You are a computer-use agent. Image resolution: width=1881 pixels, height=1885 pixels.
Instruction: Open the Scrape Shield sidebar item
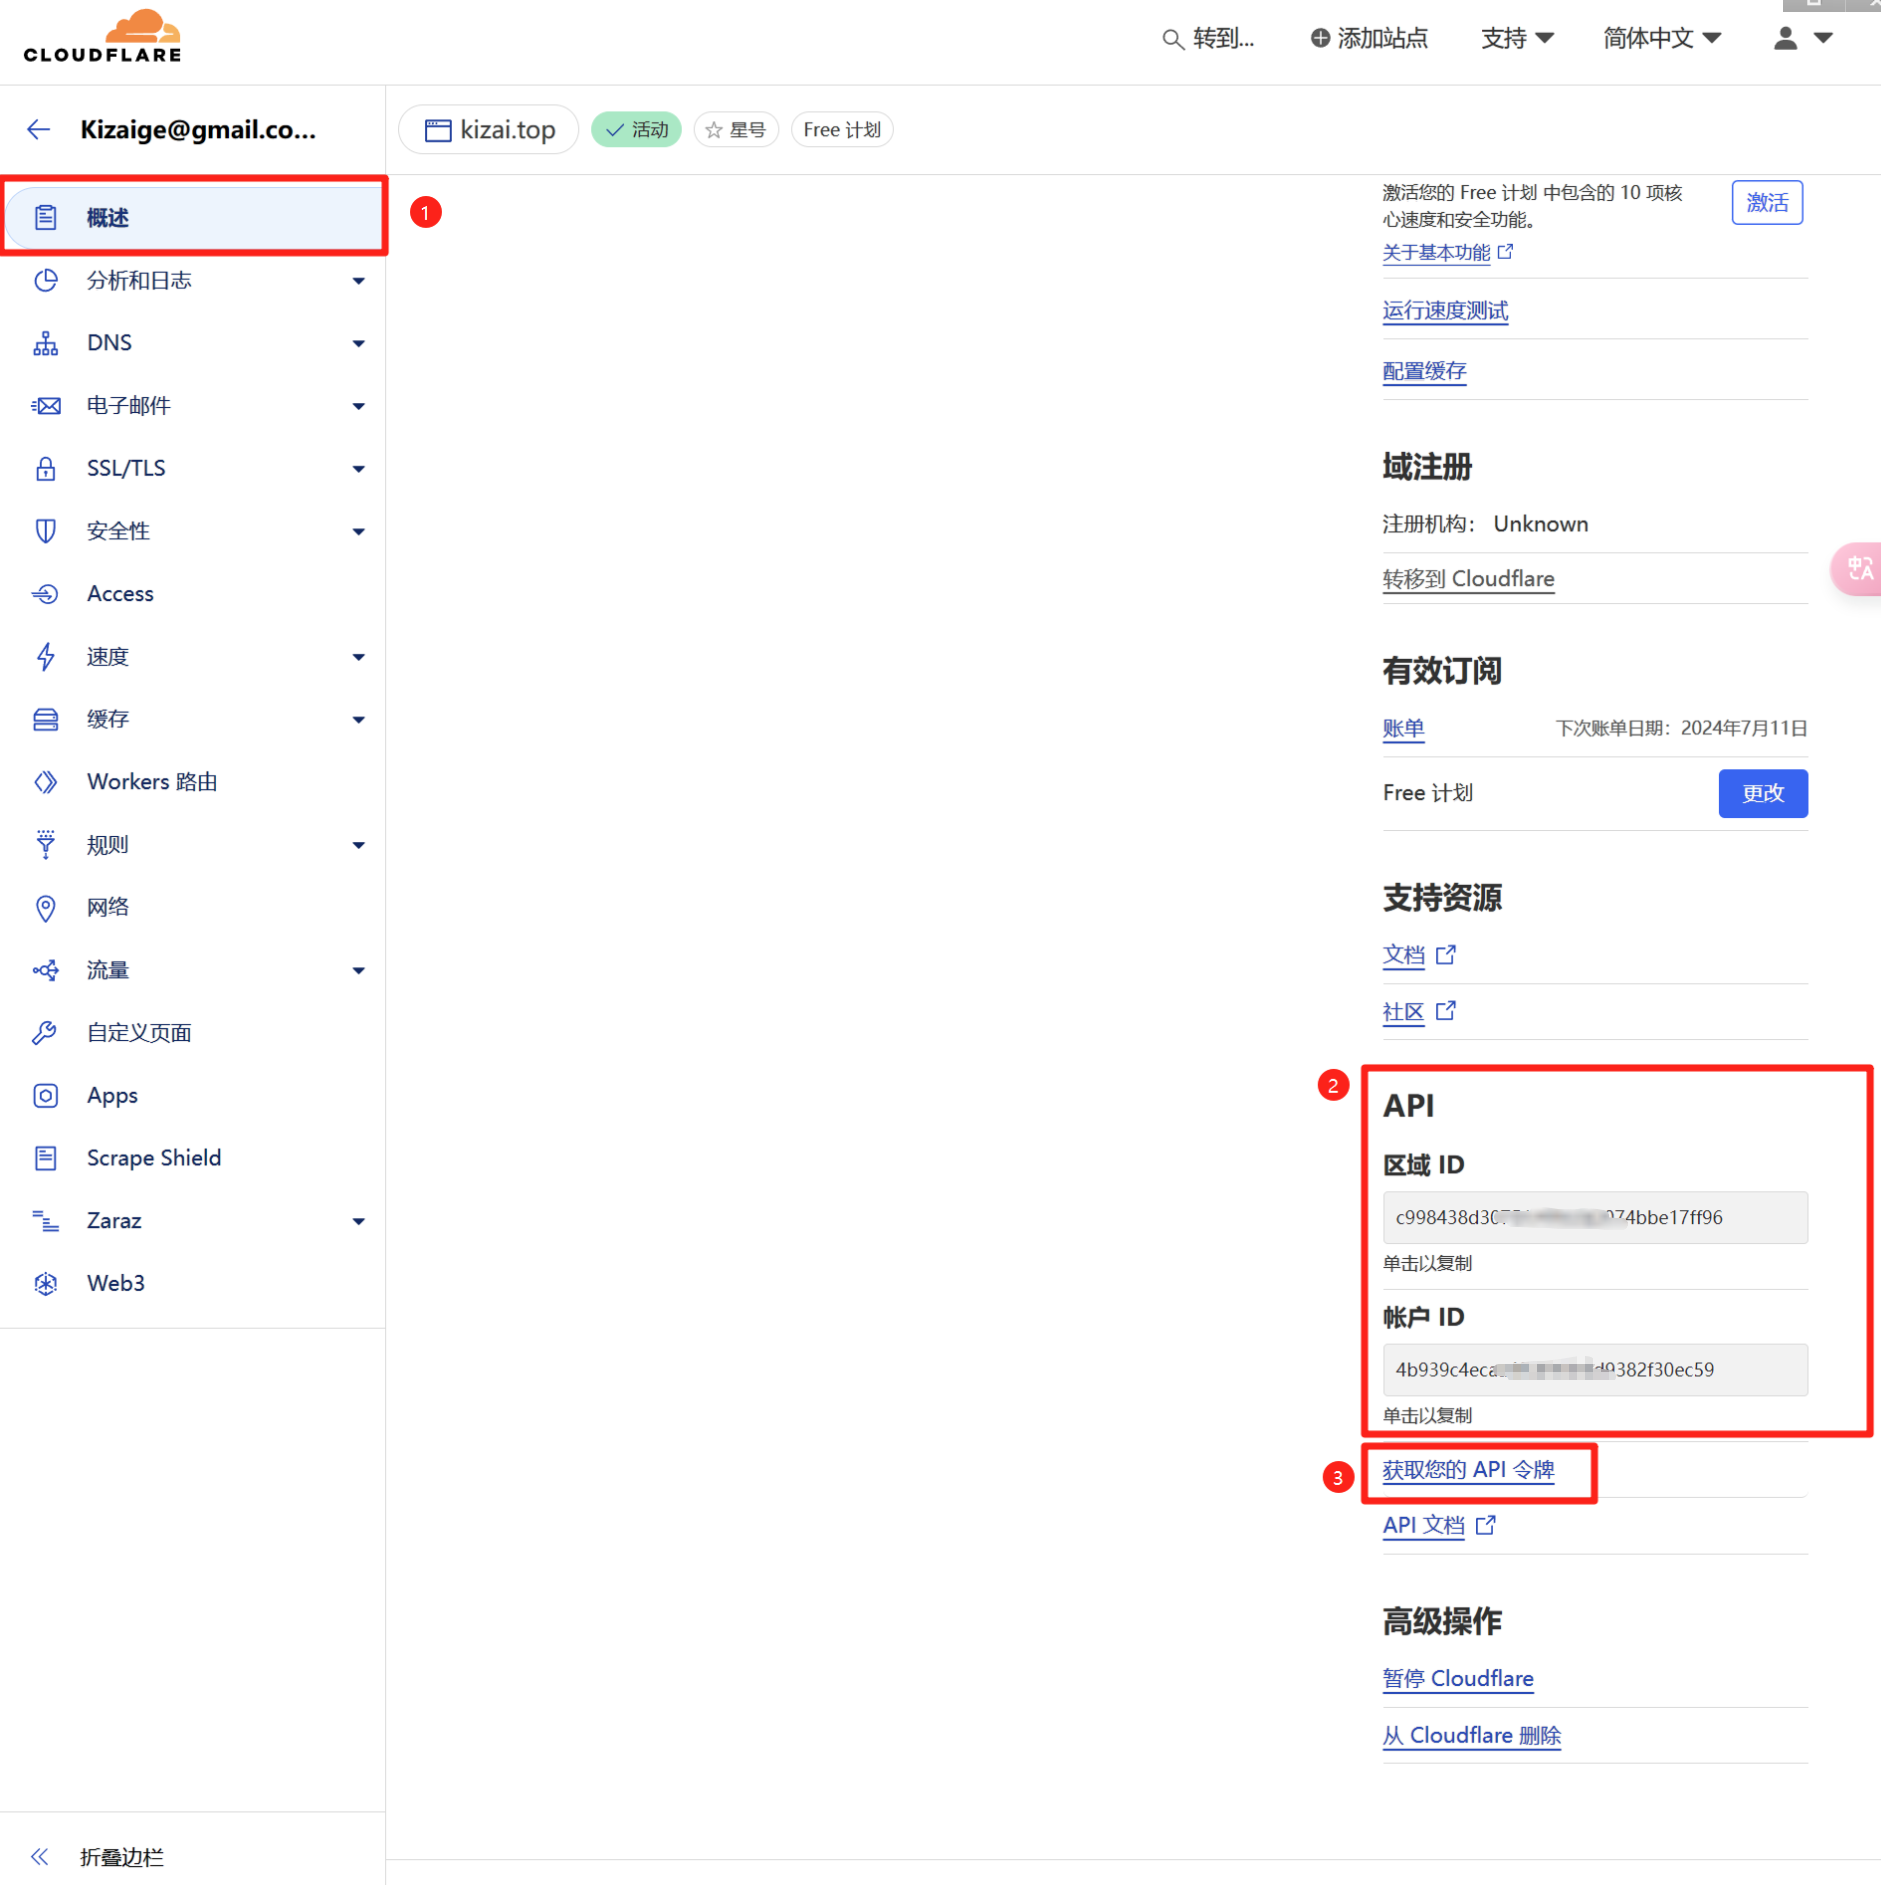tap(194, 1158)
